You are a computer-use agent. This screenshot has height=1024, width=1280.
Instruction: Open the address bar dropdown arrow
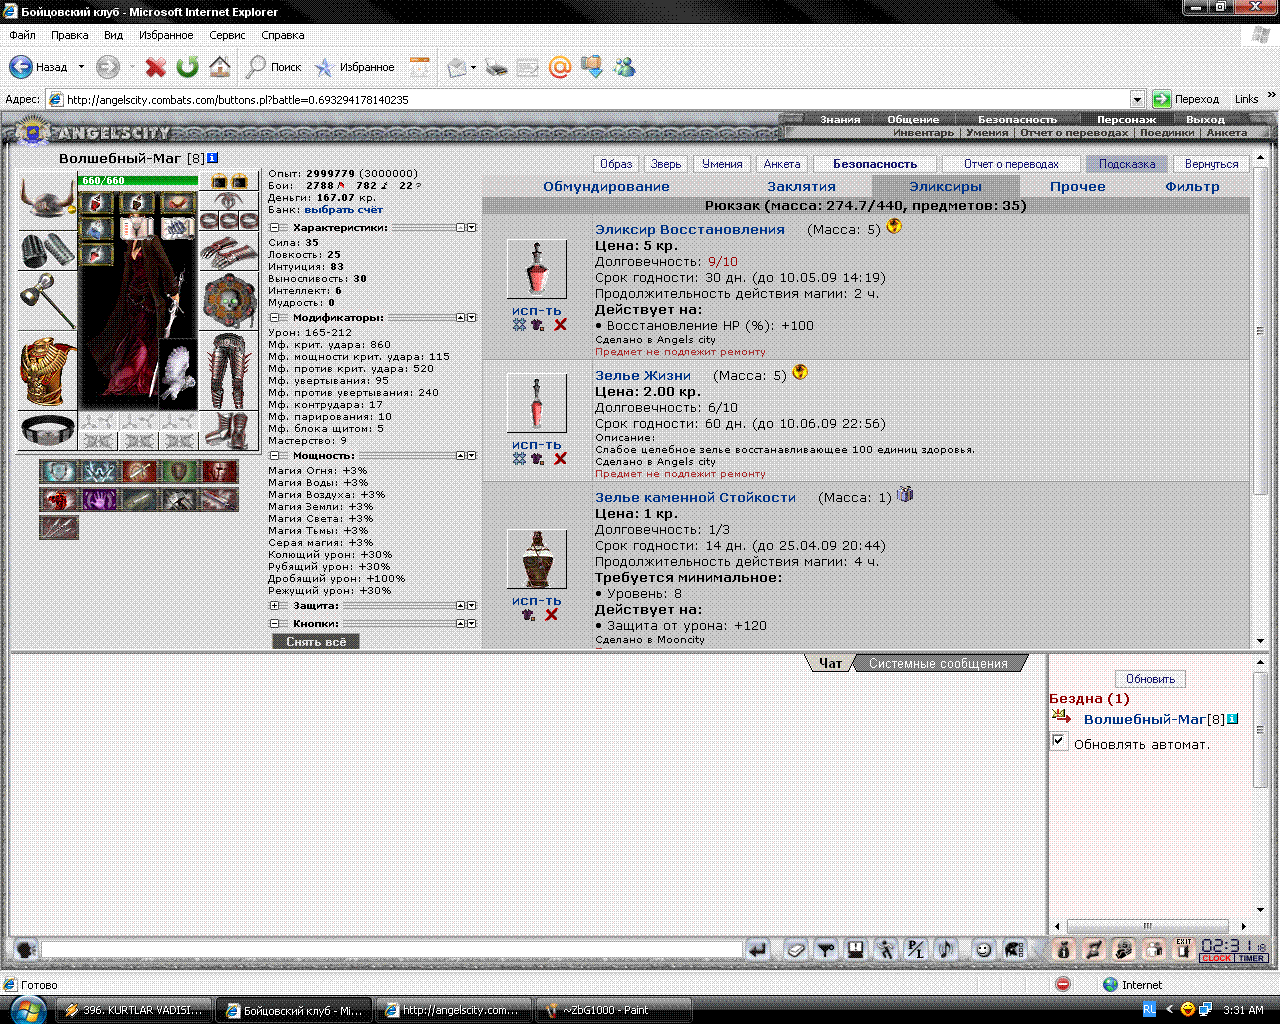tap(1137, 99)
